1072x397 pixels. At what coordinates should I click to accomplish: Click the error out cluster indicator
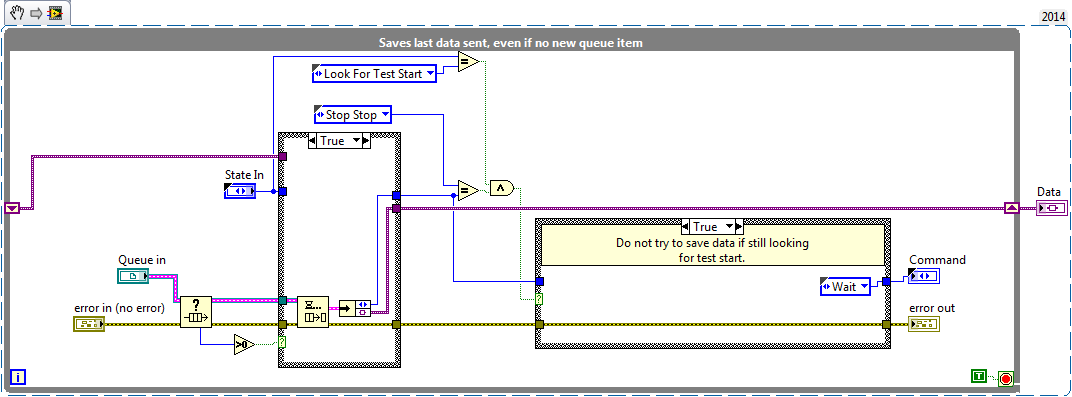click(924, 325)
